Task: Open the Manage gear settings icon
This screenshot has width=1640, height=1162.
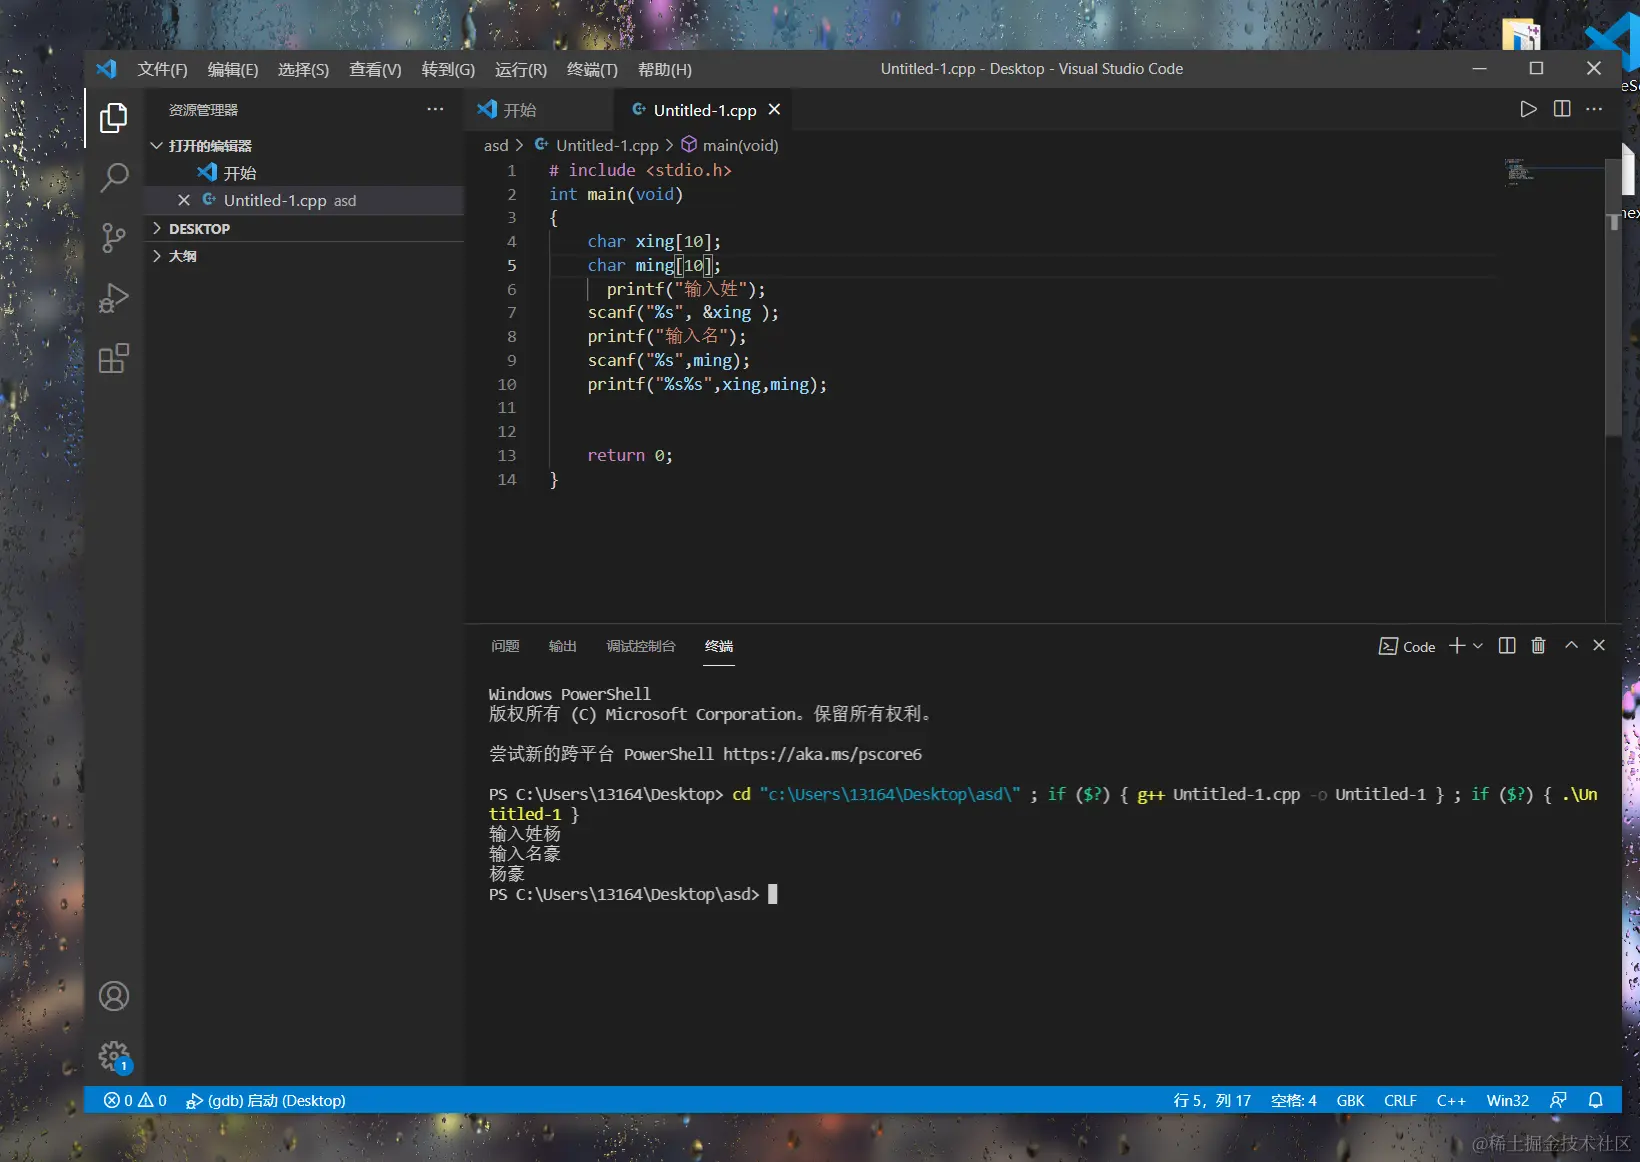Action: pyautogui.click(x=114, y=1055)
